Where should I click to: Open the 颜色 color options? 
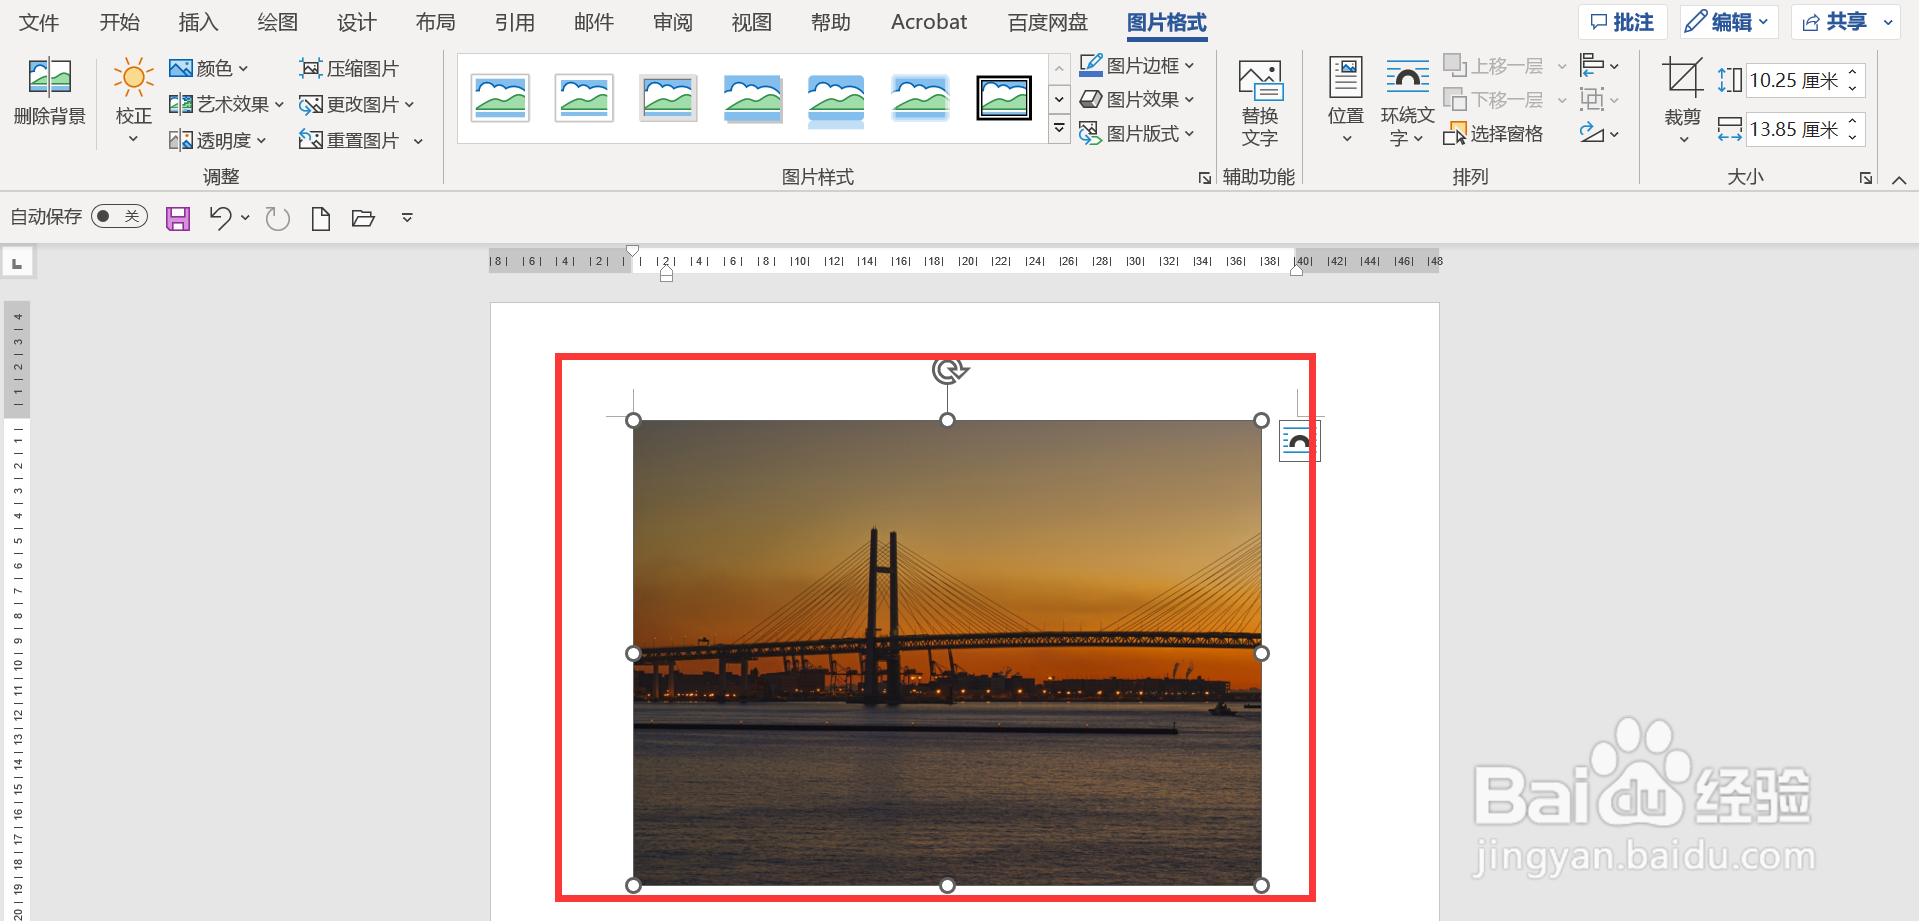[x=208, y=68]
